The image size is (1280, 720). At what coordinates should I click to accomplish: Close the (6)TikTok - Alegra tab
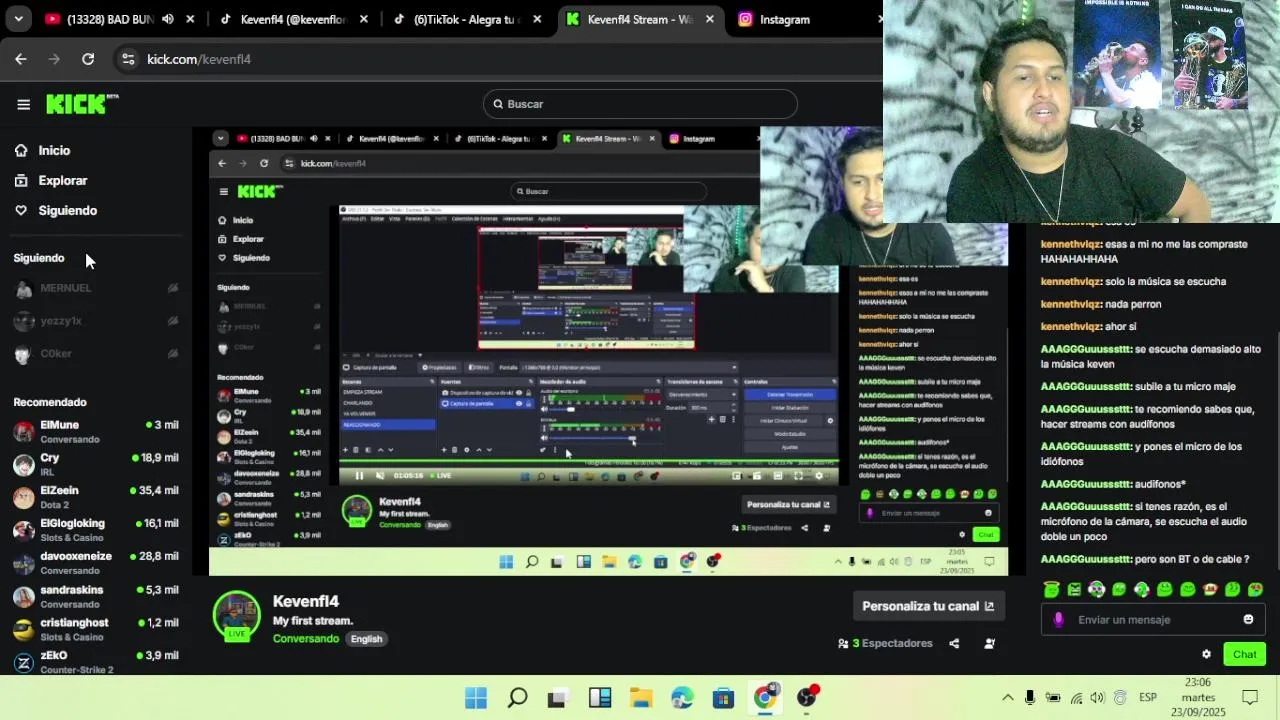pos(538,19)
